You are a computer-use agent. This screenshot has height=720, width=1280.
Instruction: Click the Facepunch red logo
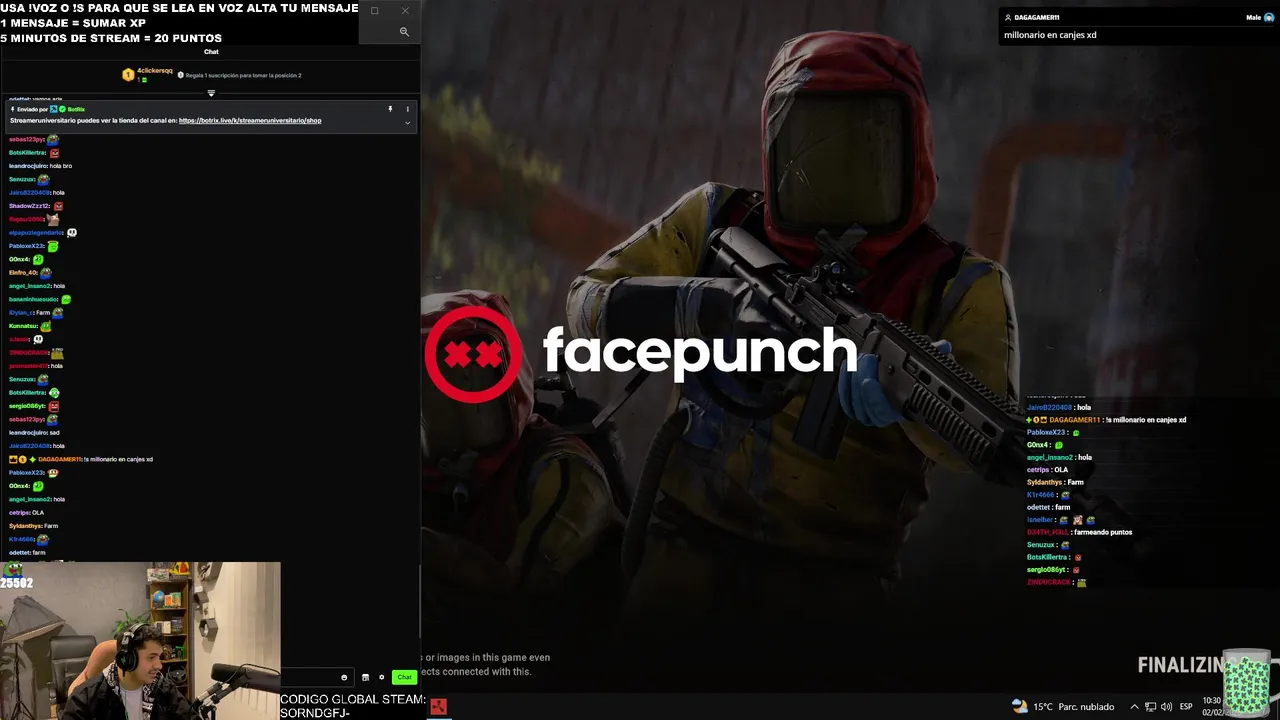473,354
